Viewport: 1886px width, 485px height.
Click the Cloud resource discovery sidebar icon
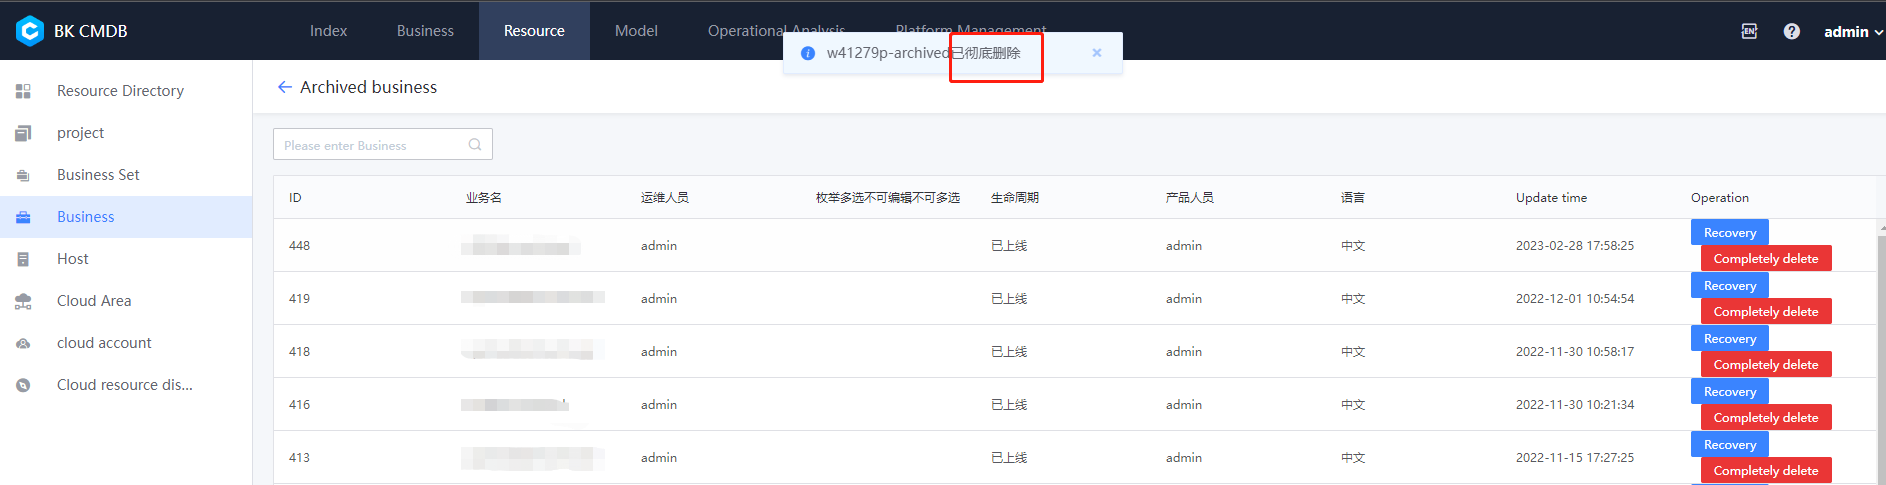(x=23, y=385)
